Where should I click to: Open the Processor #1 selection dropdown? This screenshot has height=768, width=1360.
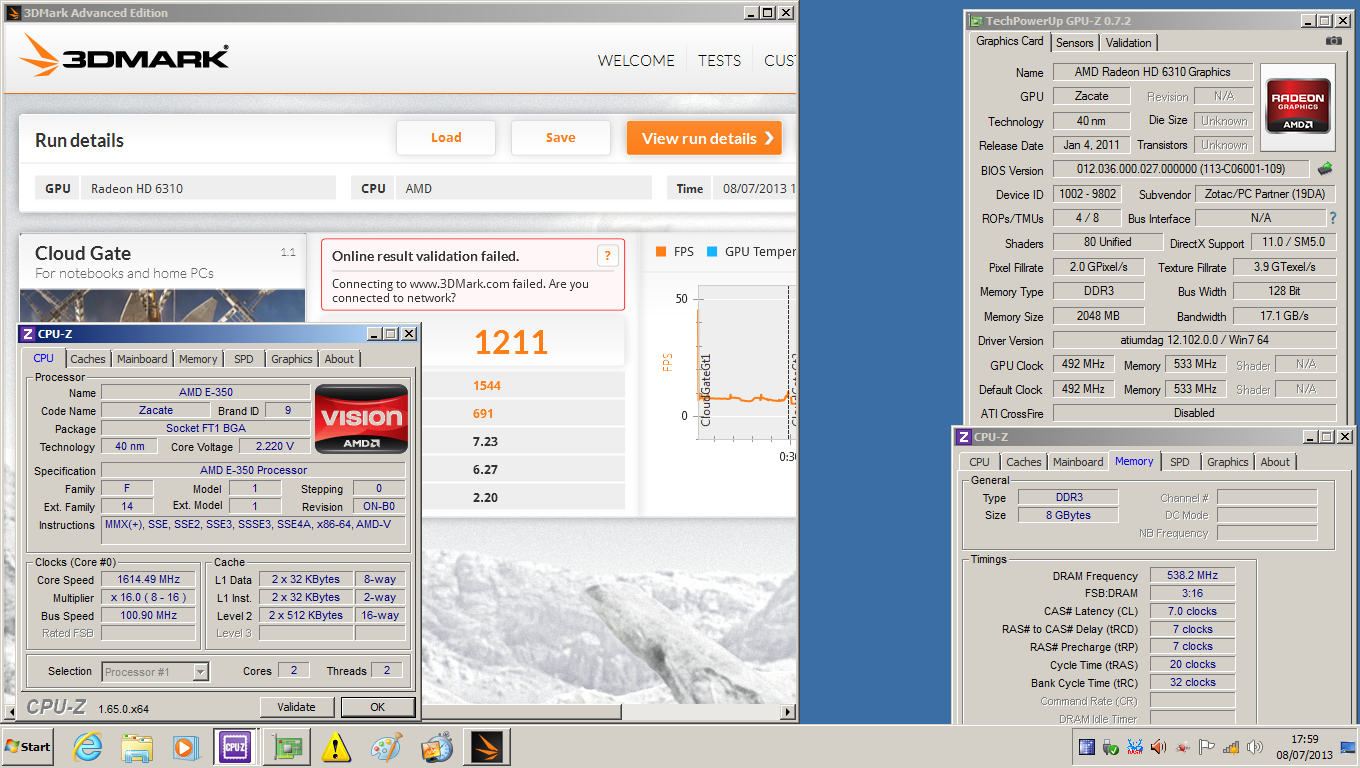tap(155, 672)
